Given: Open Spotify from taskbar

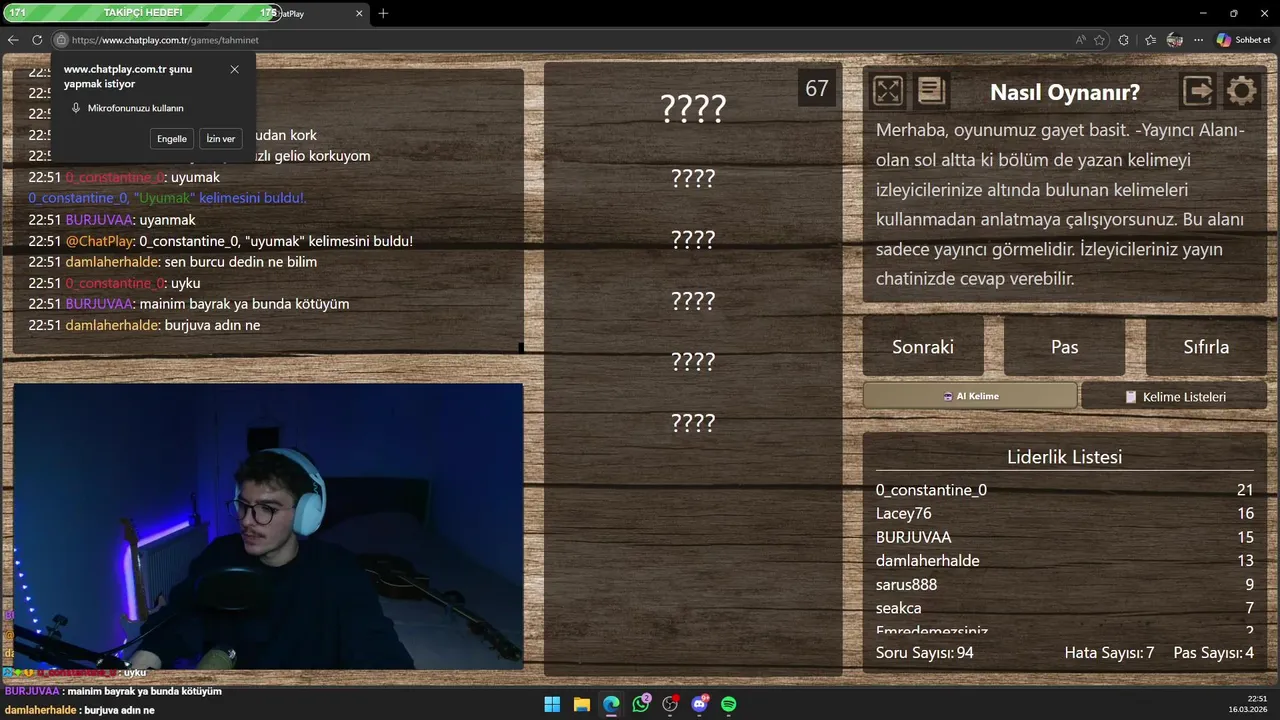Looking at the screenshot, I should pyautogui.click(x=729, y=704).
